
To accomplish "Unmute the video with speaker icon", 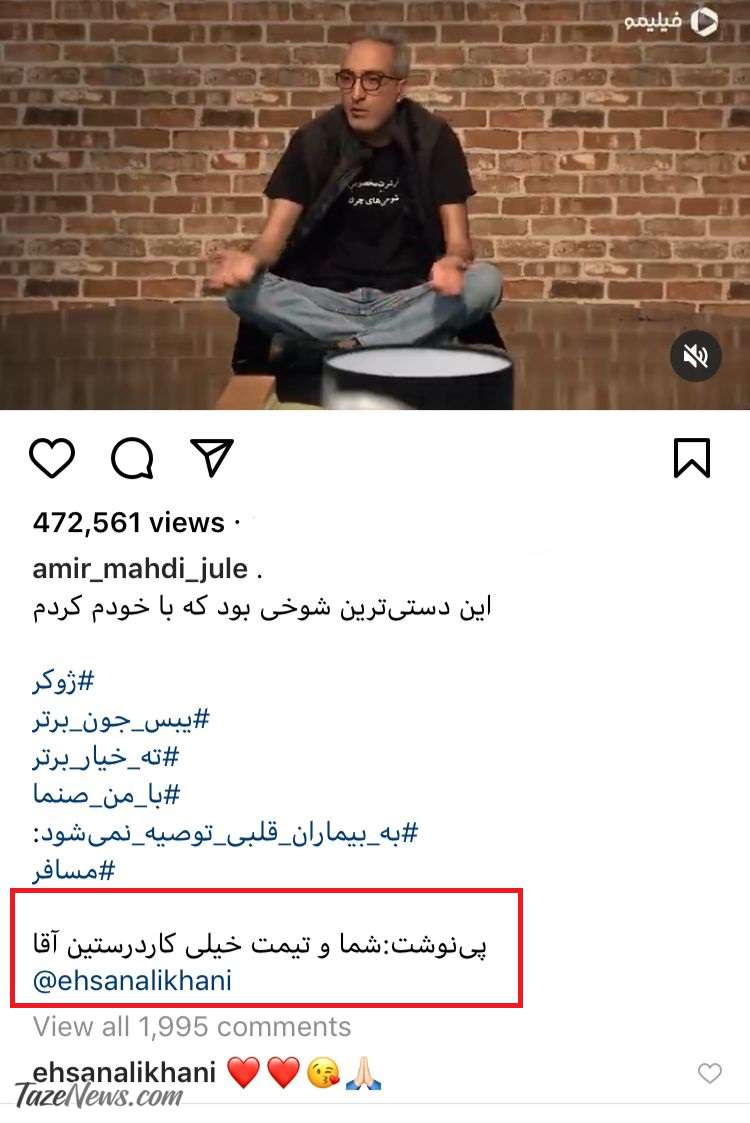I will tap(696, 356).
